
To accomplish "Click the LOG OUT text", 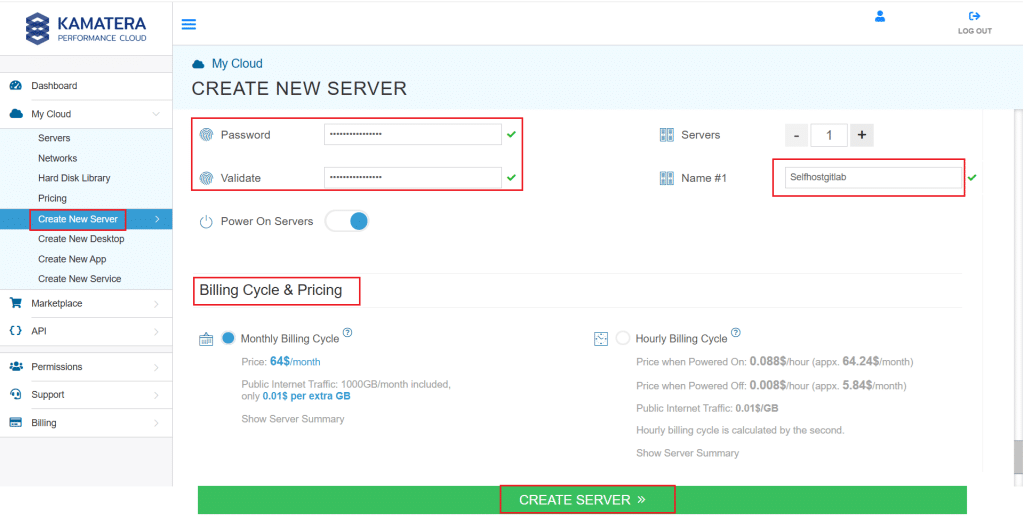I will pyautogui.click(x=974, y=31).
